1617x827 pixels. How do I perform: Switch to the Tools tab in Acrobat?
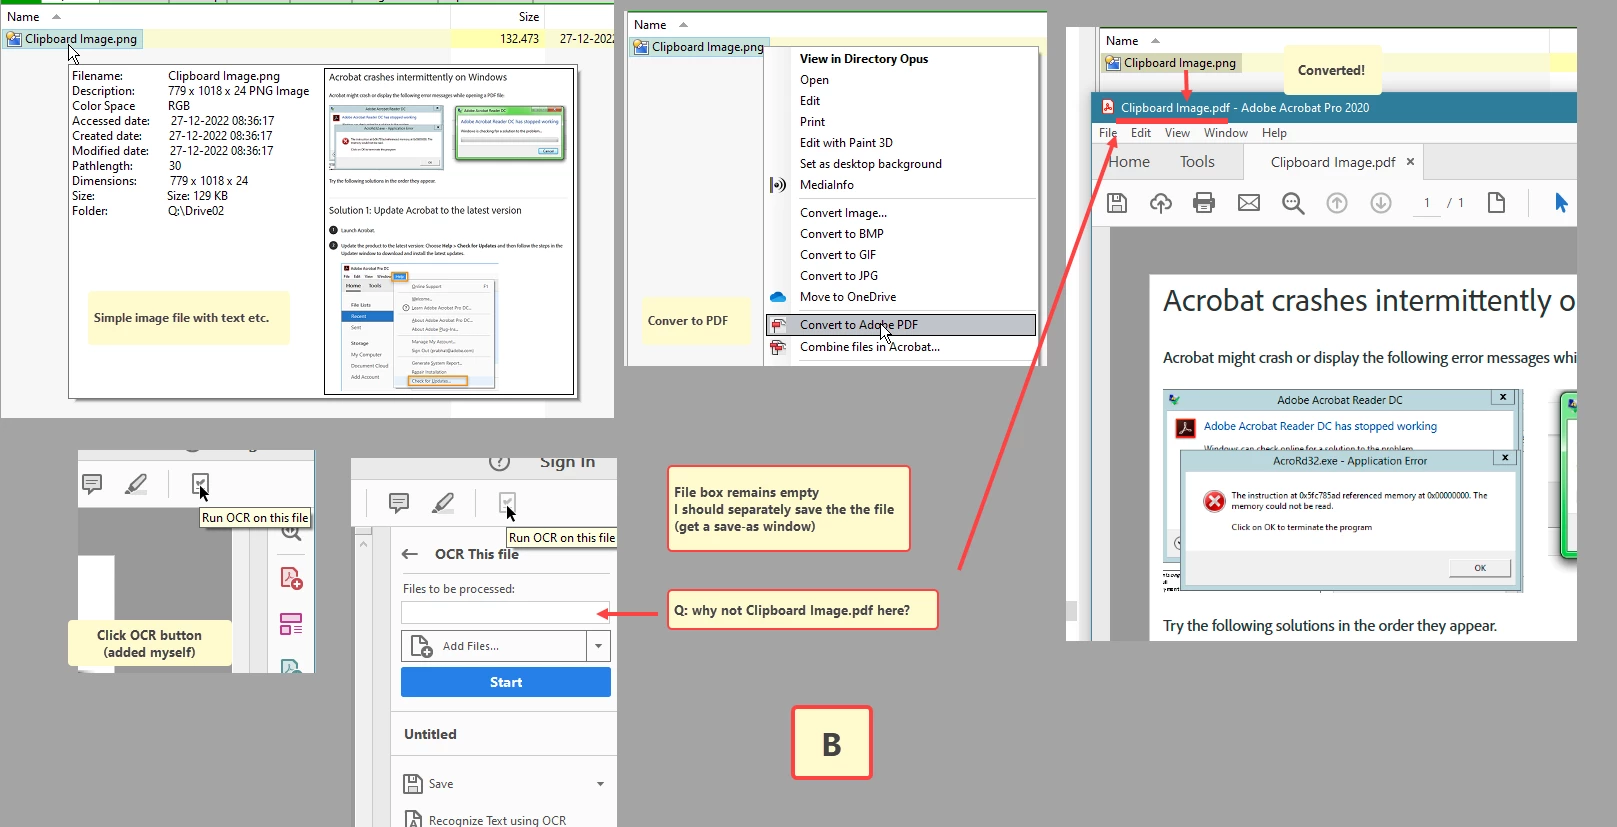1197,162
